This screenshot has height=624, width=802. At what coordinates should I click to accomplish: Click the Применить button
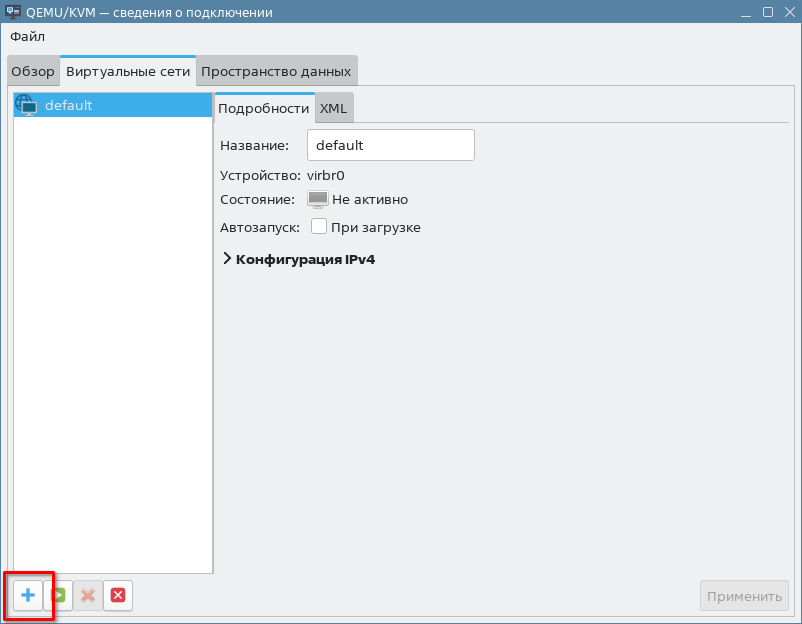[x=744, y=596]
